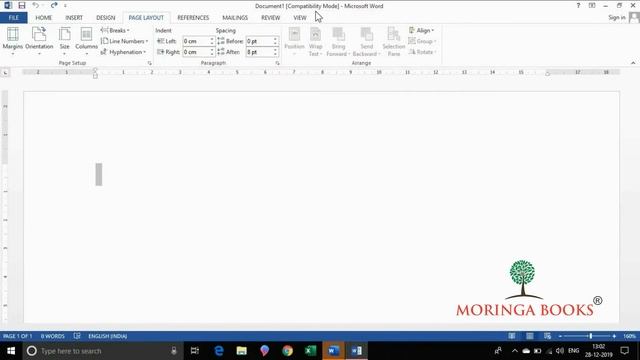Image resolution: width=640 pixels, height=360 pixels.
Task: Click the zoom slider handle
Action: [x=591, y=336]
